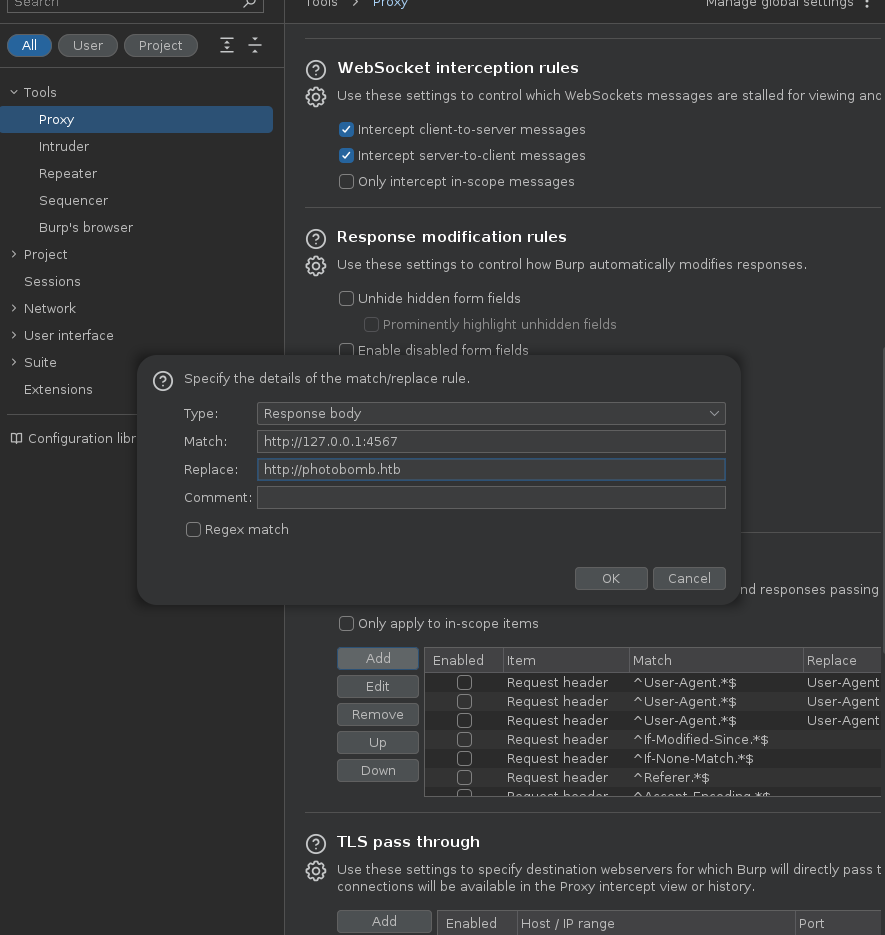Open the gear options for TLS pass through
The image size is (885, 935).
click(316, 871)
